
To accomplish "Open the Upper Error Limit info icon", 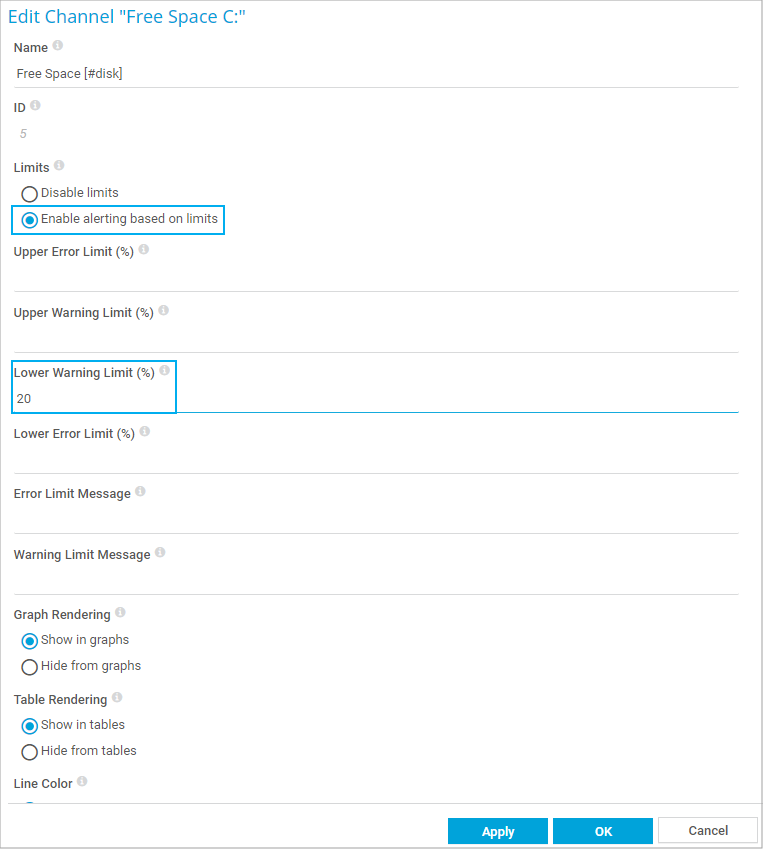I will [x=144, y=250].
